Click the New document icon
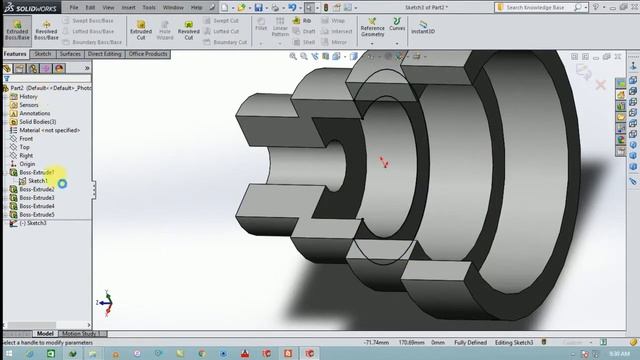This screenshot has height=360, width=640. [224, 7]
